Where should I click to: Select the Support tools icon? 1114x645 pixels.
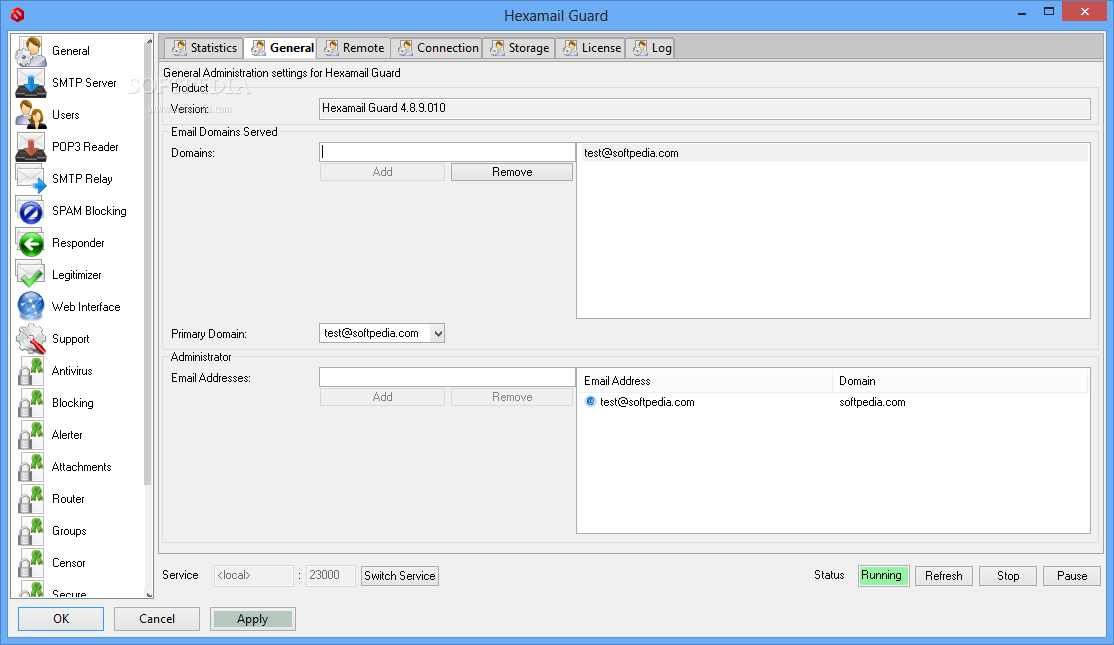click(x=31, y=339)
